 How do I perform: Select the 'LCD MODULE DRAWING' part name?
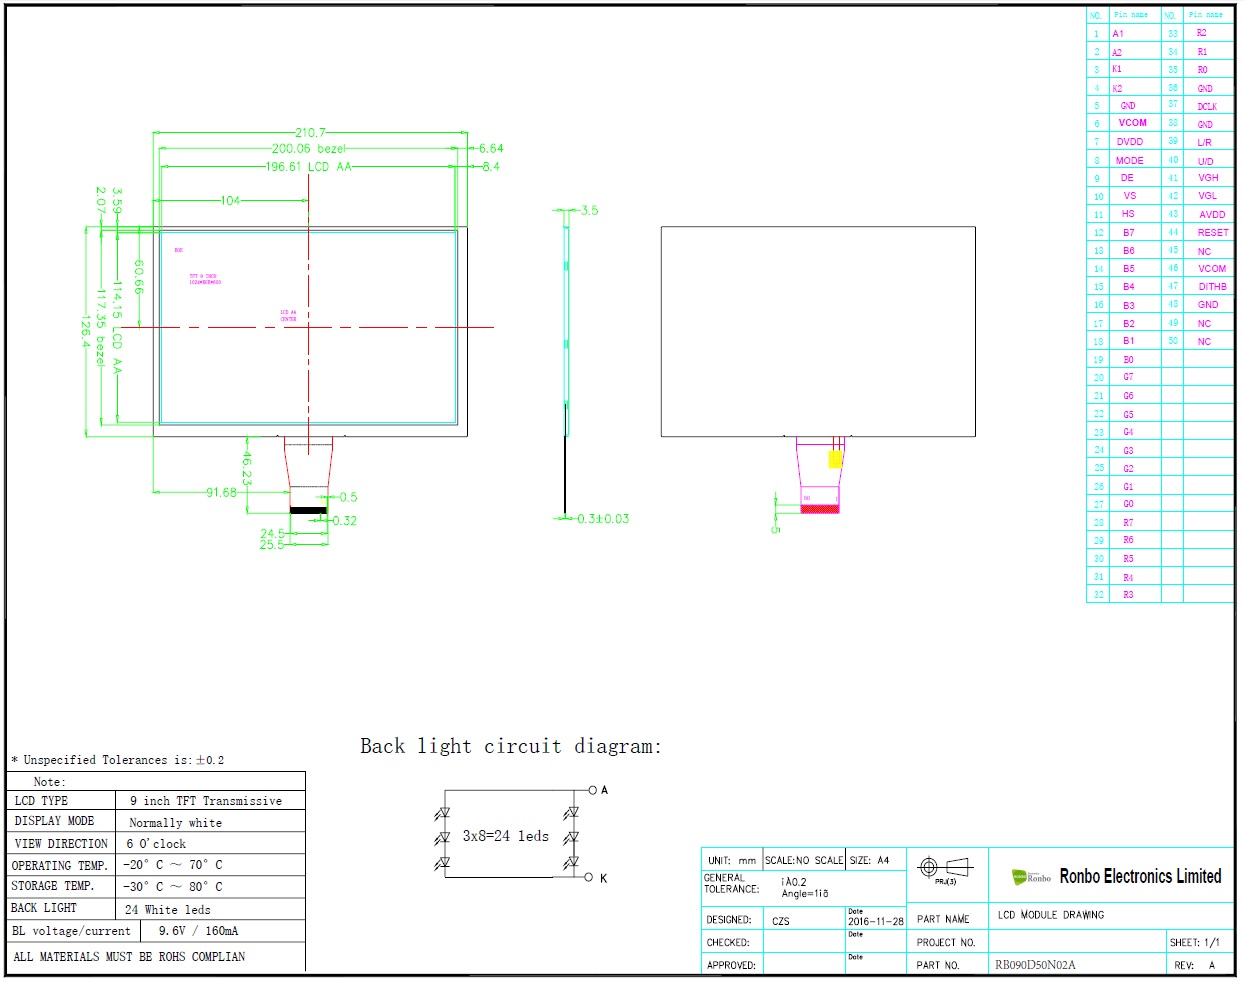pos(1051,915)
